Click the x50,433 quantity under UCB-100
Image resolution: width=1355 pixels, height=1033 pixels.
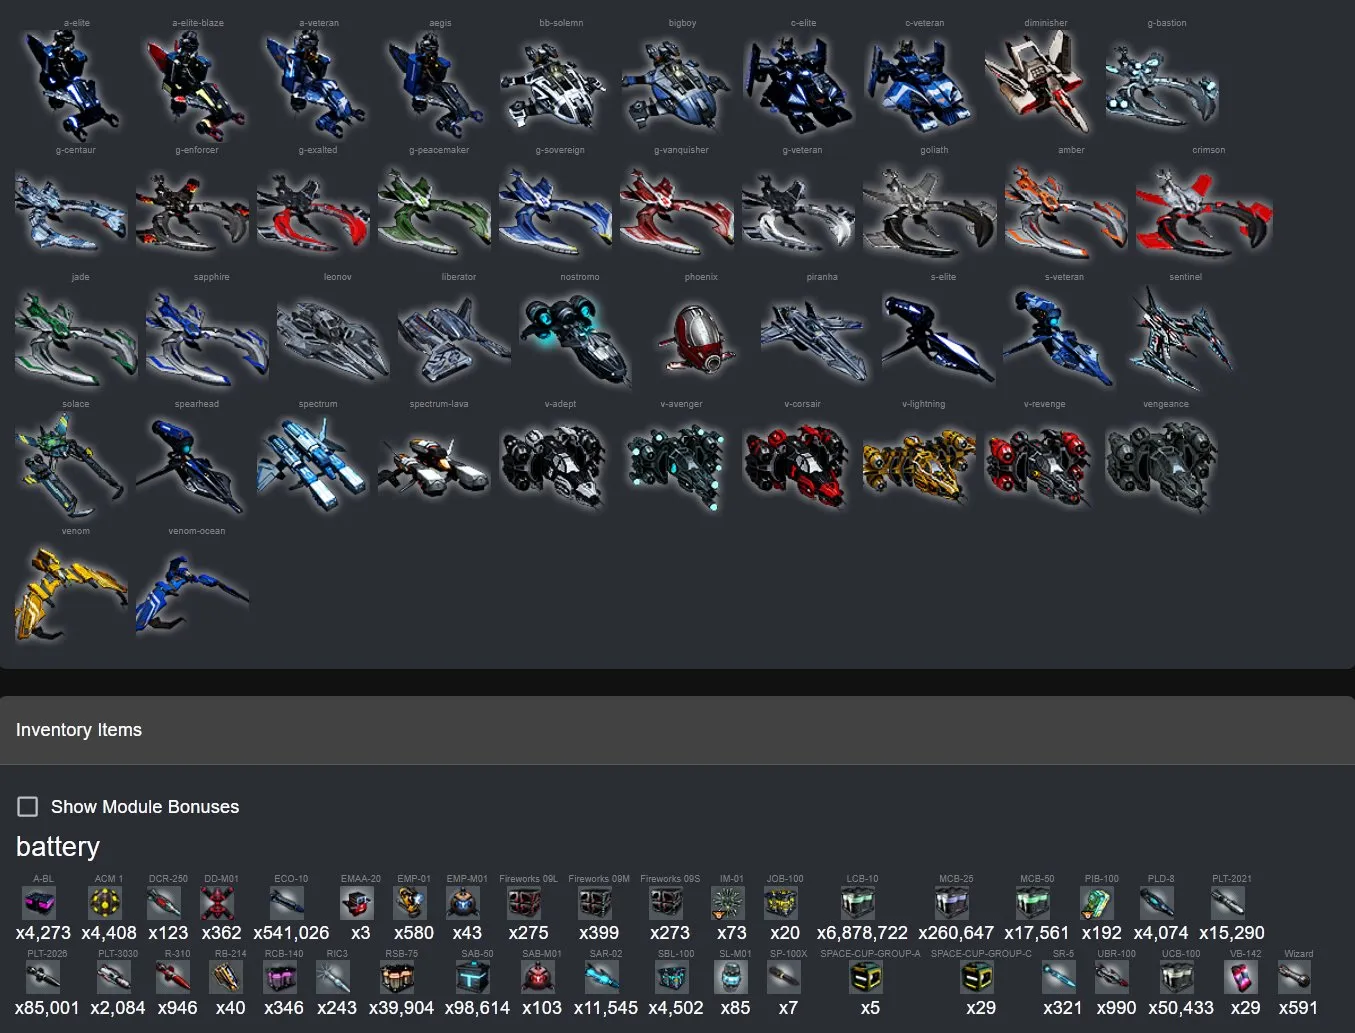tap(1181, 1008)
